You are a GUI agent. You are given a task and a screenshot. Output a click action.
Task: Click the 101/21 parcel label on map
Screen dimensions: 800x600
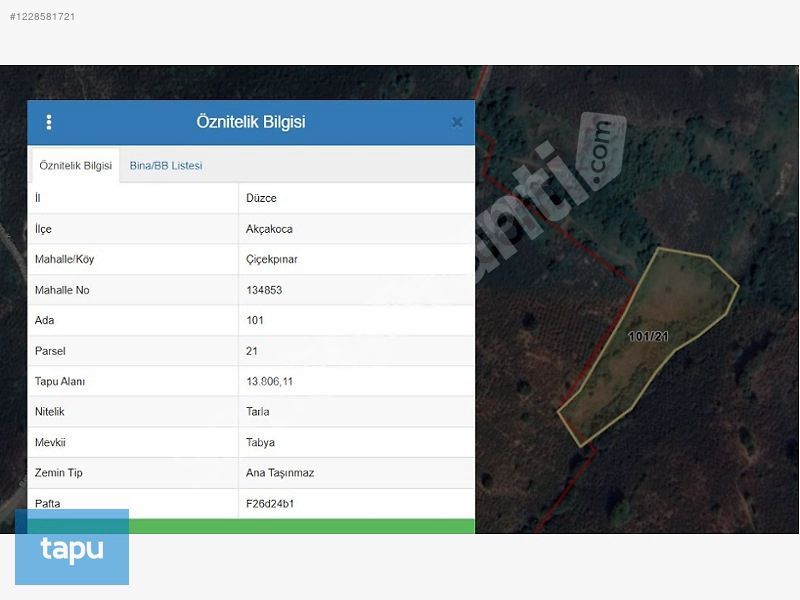[648, 337]
